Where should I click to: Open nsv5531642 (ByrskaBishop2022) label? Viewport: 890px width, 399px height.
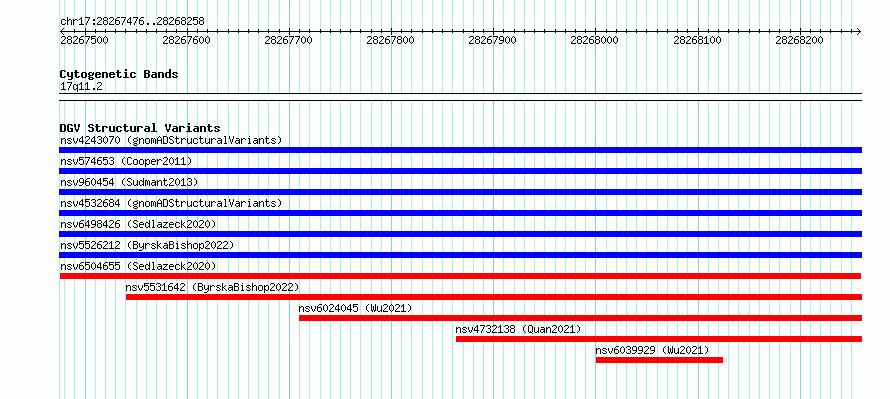click(x=212, y=287)
